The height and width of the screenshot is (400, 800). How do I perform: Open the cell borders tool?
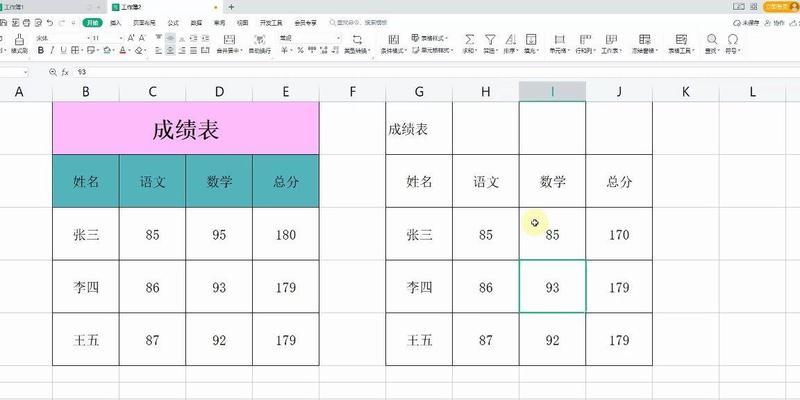[75, 51]
